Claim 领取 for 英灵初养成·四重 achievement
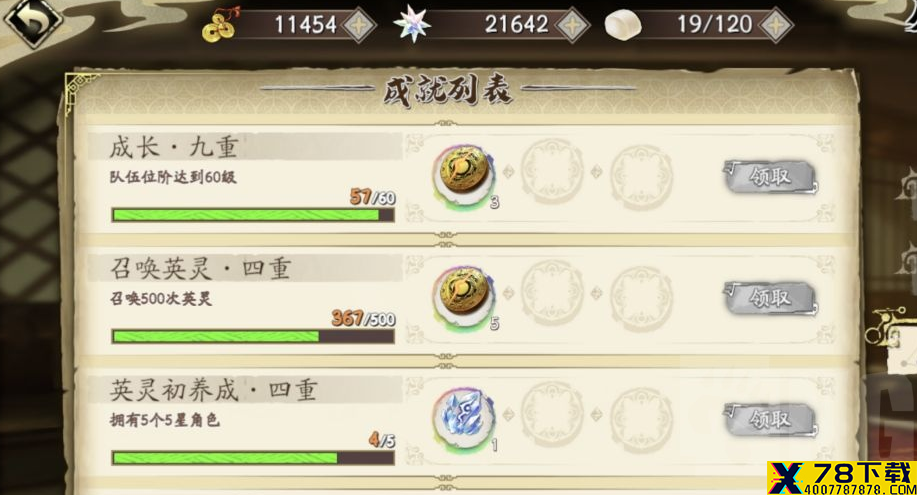This screenshot has height=495, width=917. coord(770,419)
